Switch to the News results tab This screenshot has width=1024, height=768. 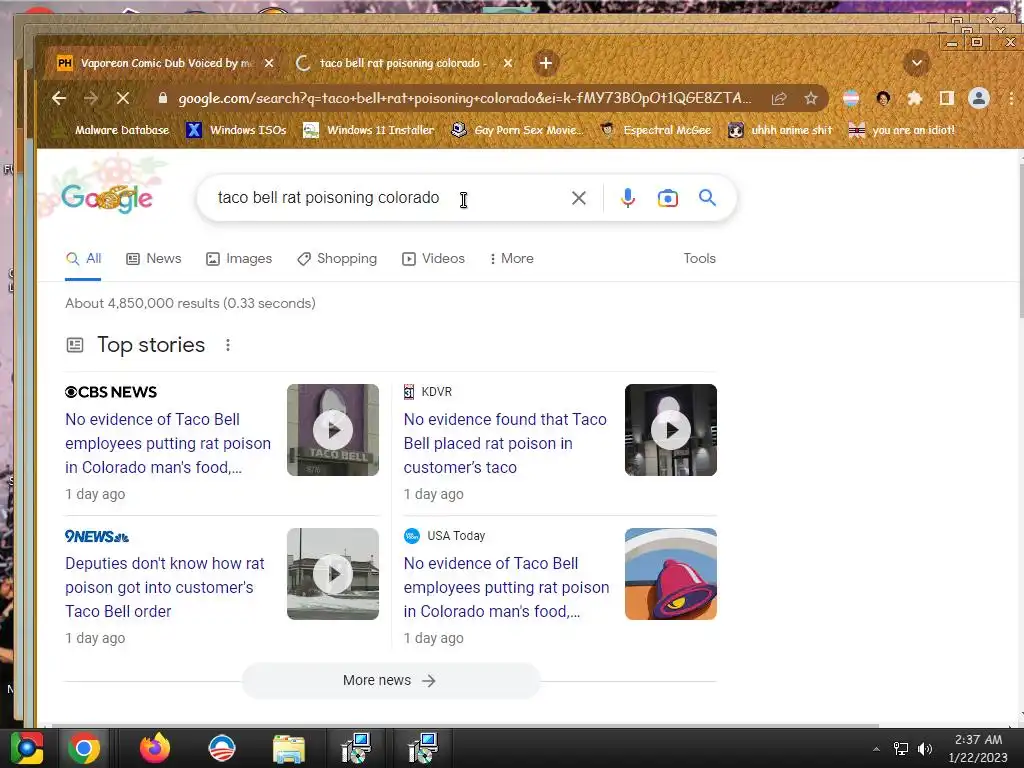click(154, 259)
